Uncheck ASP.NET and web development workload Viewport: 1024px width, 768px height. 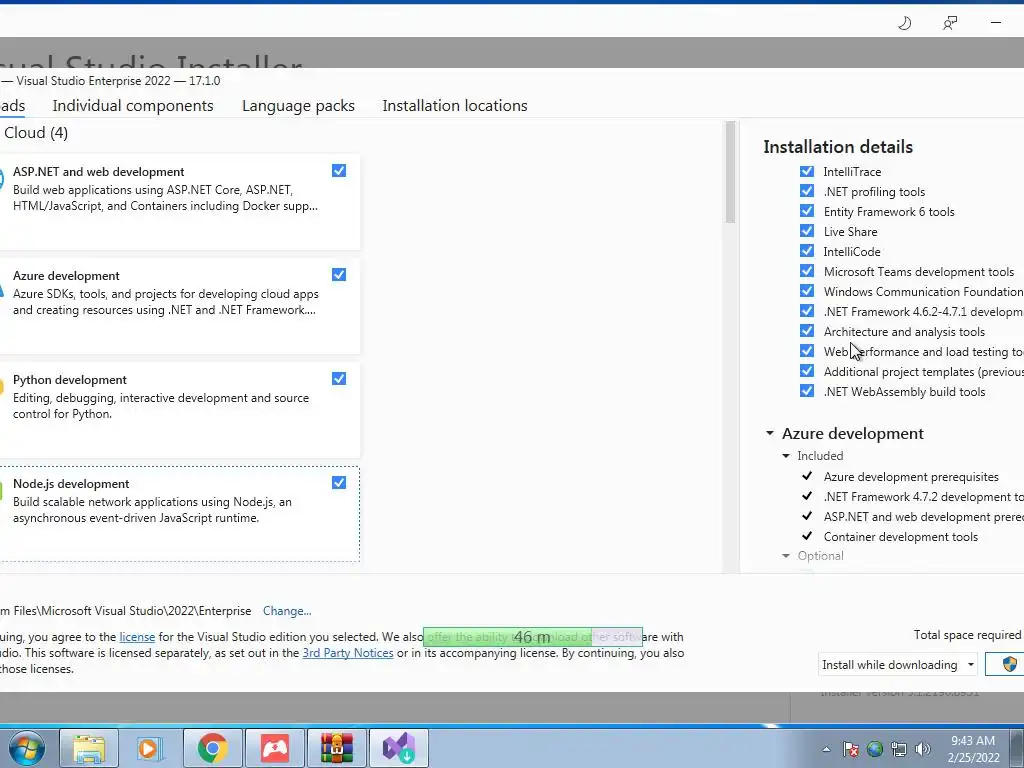point(339,170)
